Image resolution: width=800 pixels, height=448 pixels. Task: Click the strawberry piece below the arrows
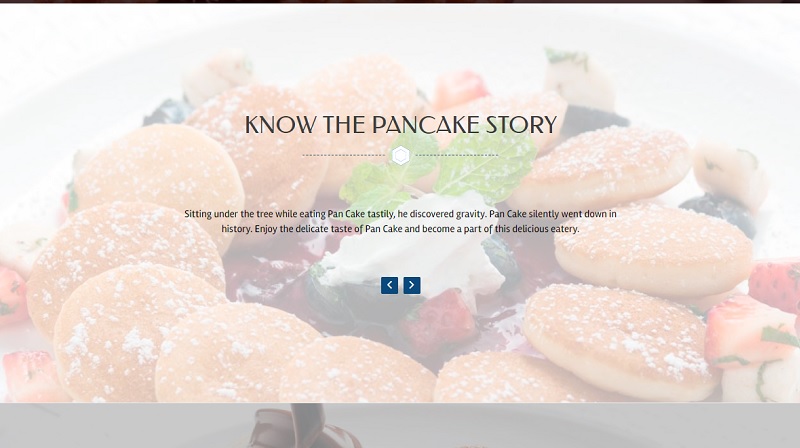click(439, 320)
